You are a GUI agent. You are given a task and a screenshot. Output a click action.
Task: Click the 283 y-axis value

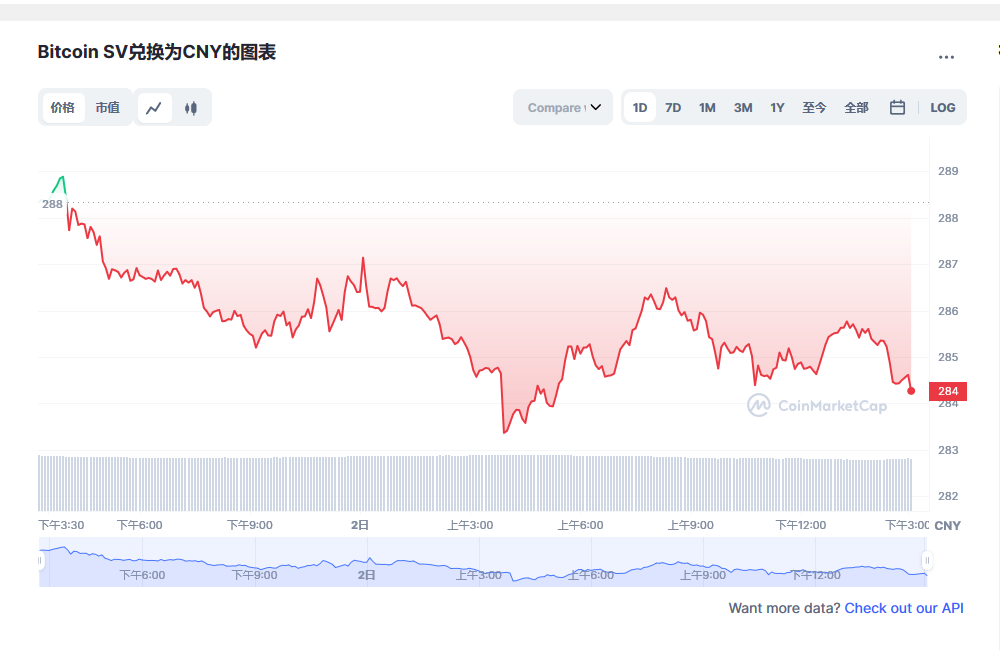[x=948, y=450]
